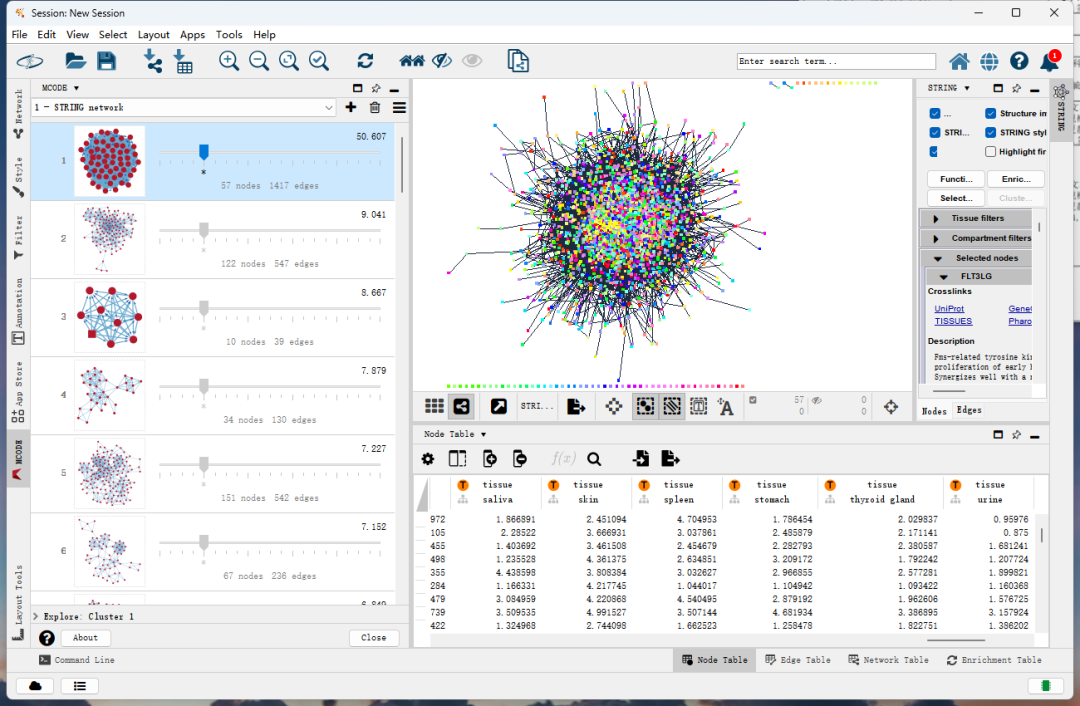This screenshot has width=1080, height=706.
Task: Toggle the network grid view icon
Action: tap(434, 406)
